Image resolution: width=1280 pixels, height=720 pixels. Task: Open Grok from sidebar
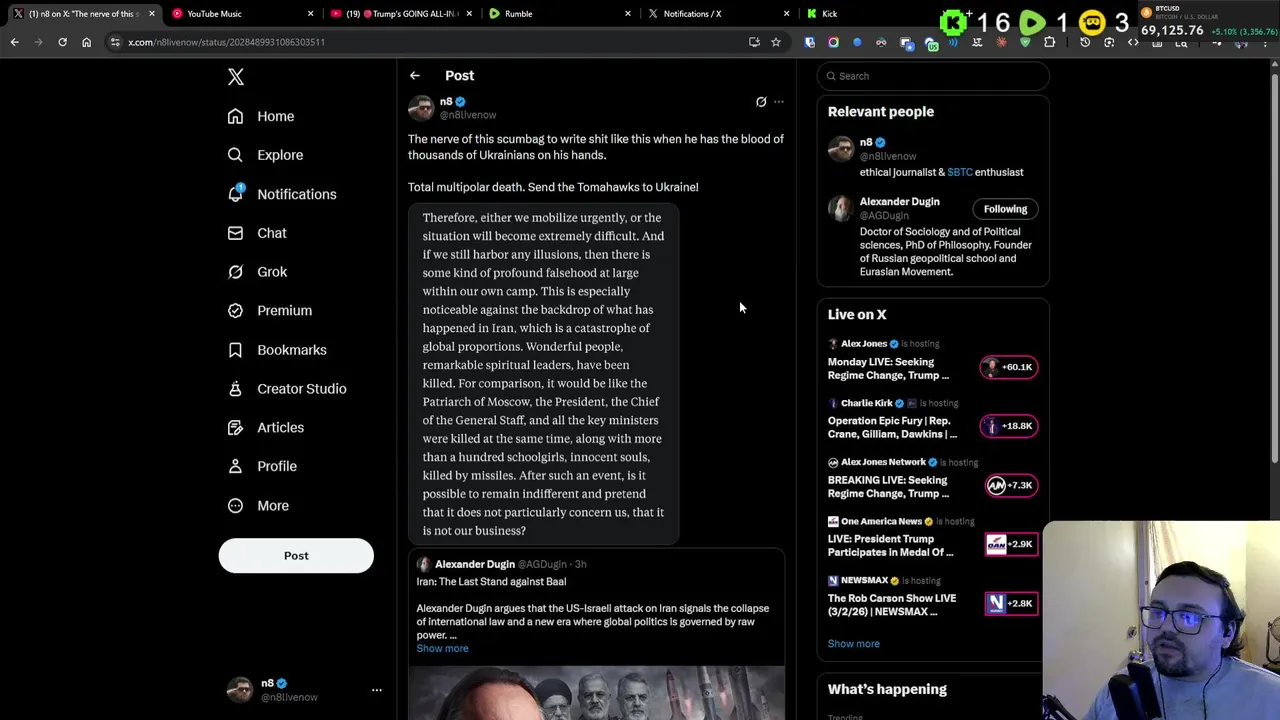[x=257, y=272]
